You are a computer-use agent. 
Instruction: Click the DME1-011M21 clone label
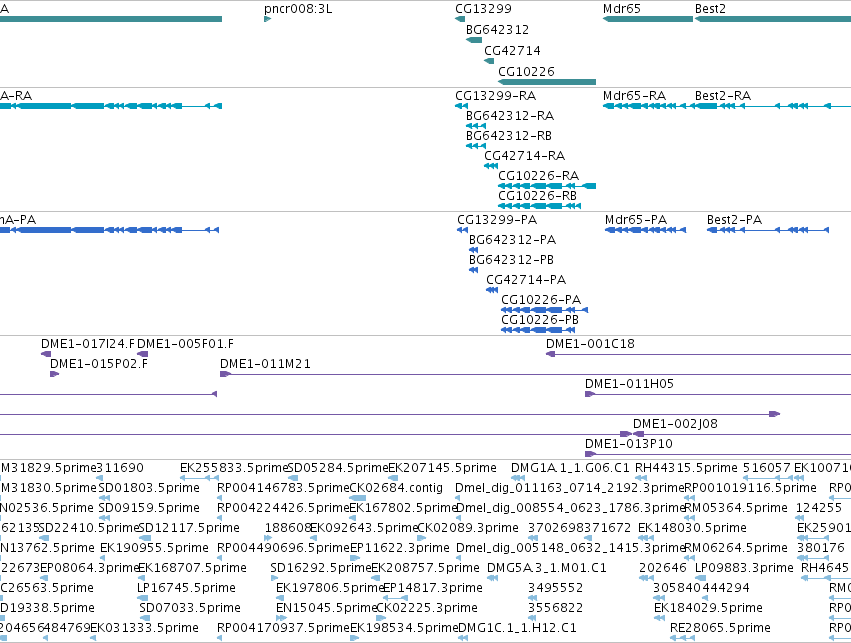(265, 365)
